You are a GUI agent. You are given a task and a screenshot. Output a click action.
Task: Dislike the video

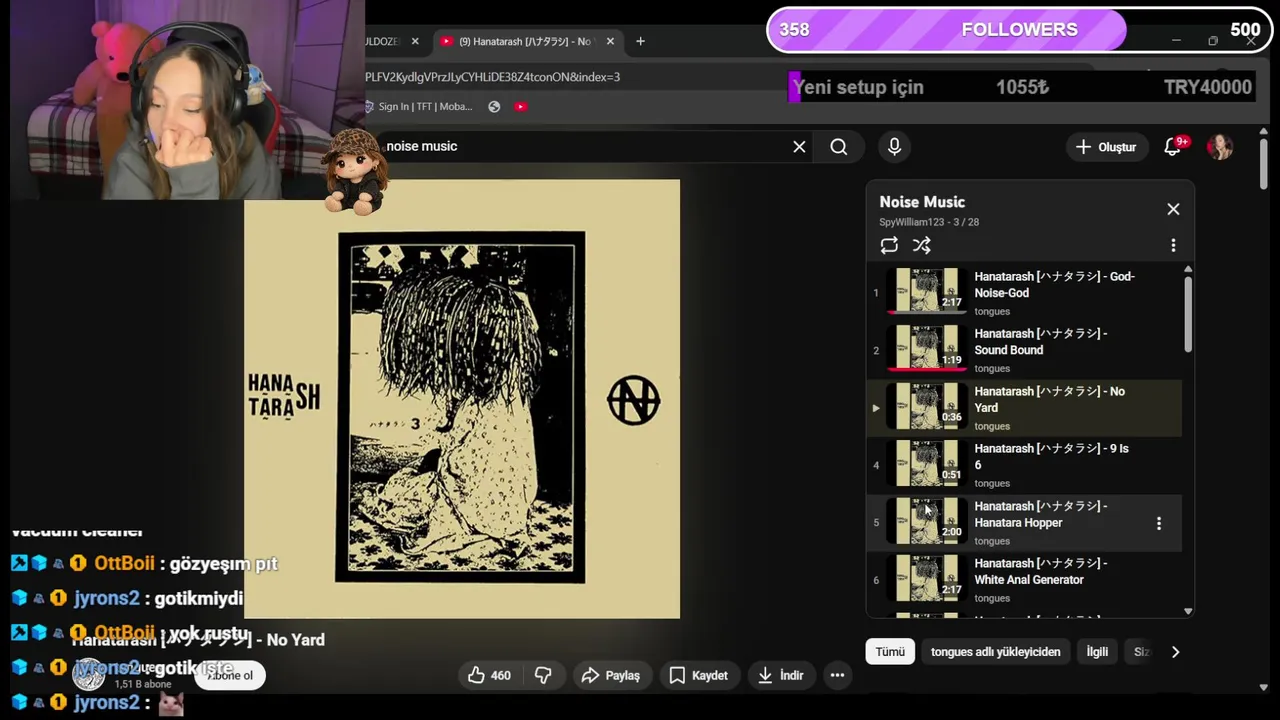pos(543,675)
